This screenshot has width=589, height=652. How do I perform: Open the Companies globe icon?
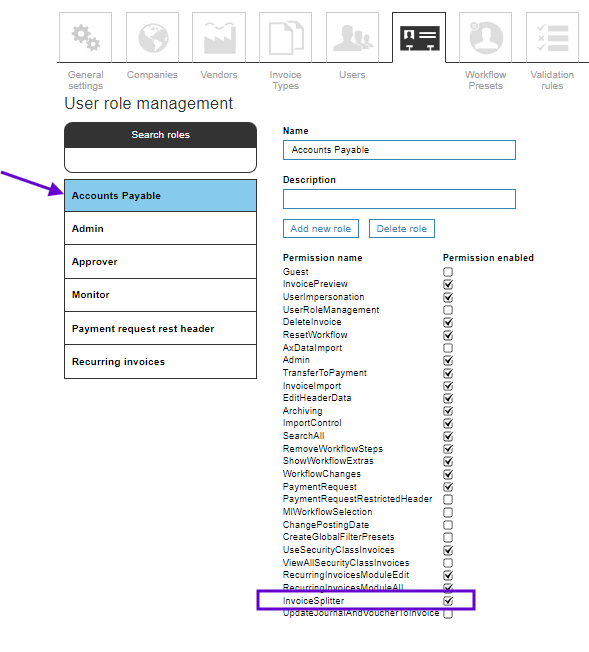click(x=152, y=37)
